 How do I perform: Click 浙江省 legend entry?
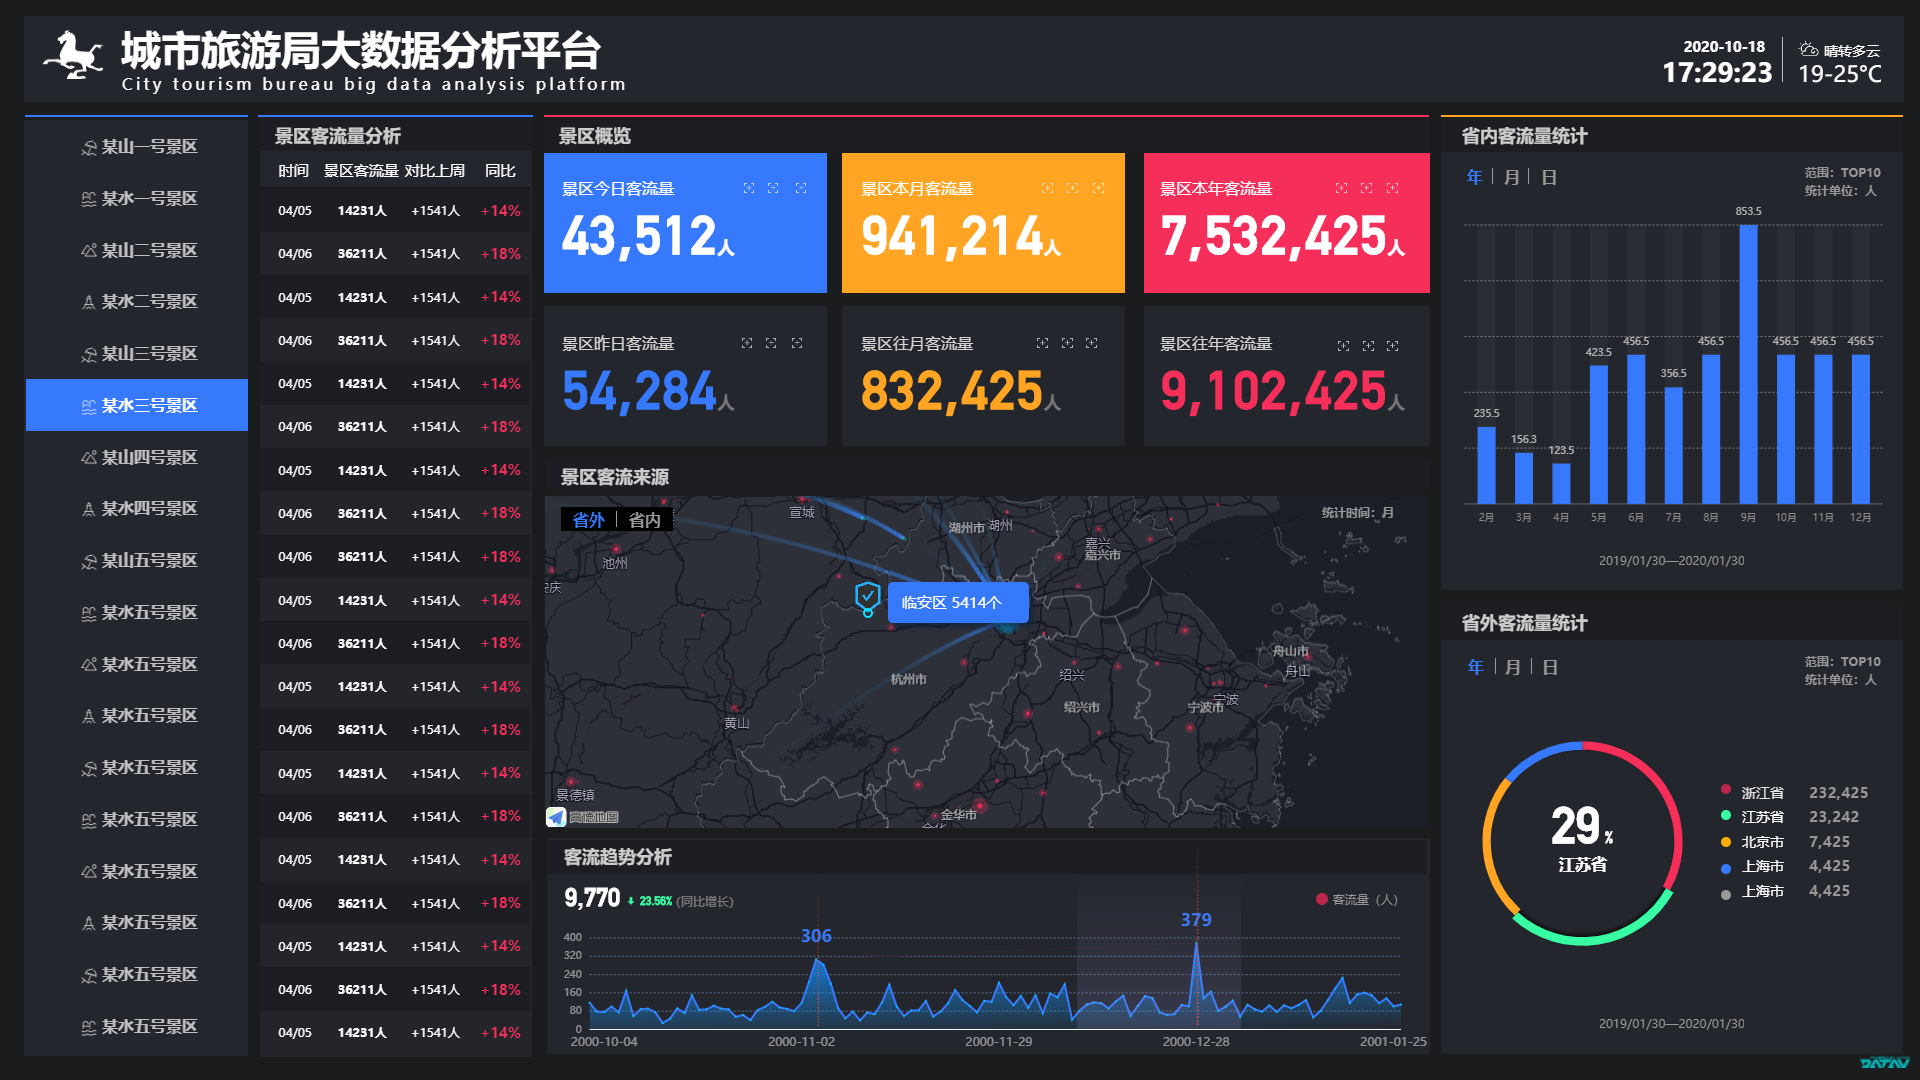[1761, 792]
